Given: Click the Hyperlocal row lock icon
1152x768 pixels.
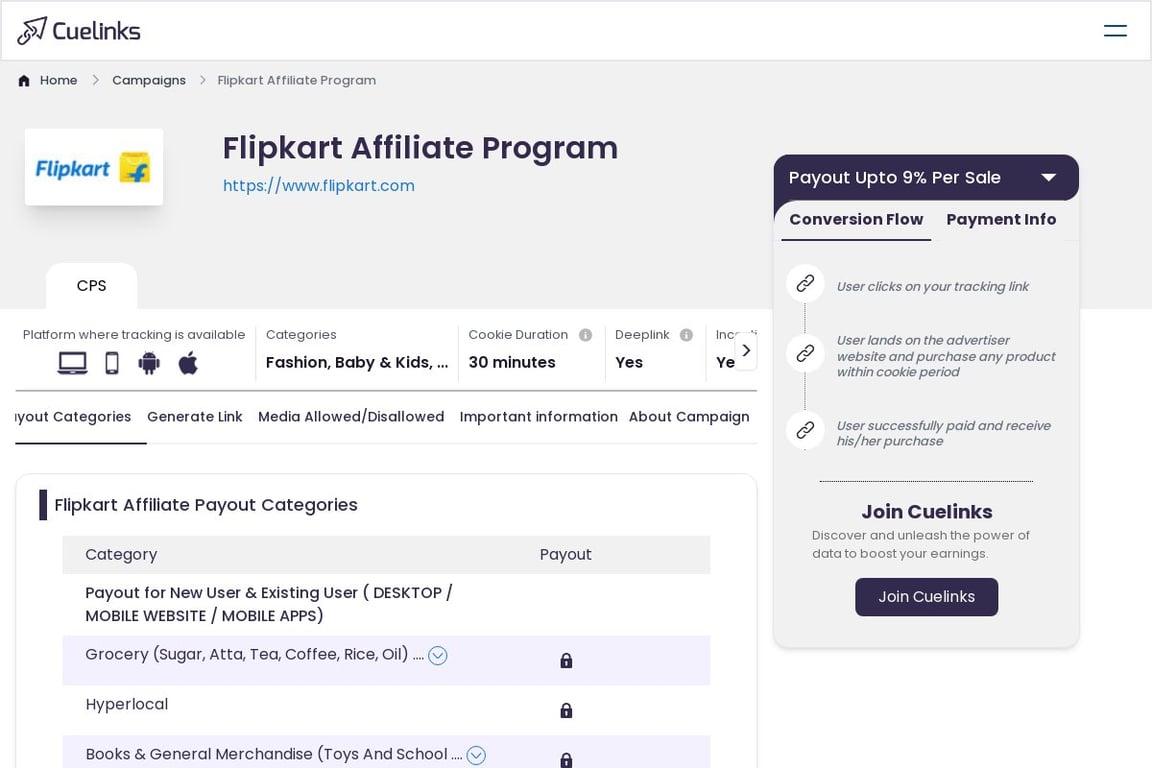Looking at the screenshot, I should click(566, 711).
